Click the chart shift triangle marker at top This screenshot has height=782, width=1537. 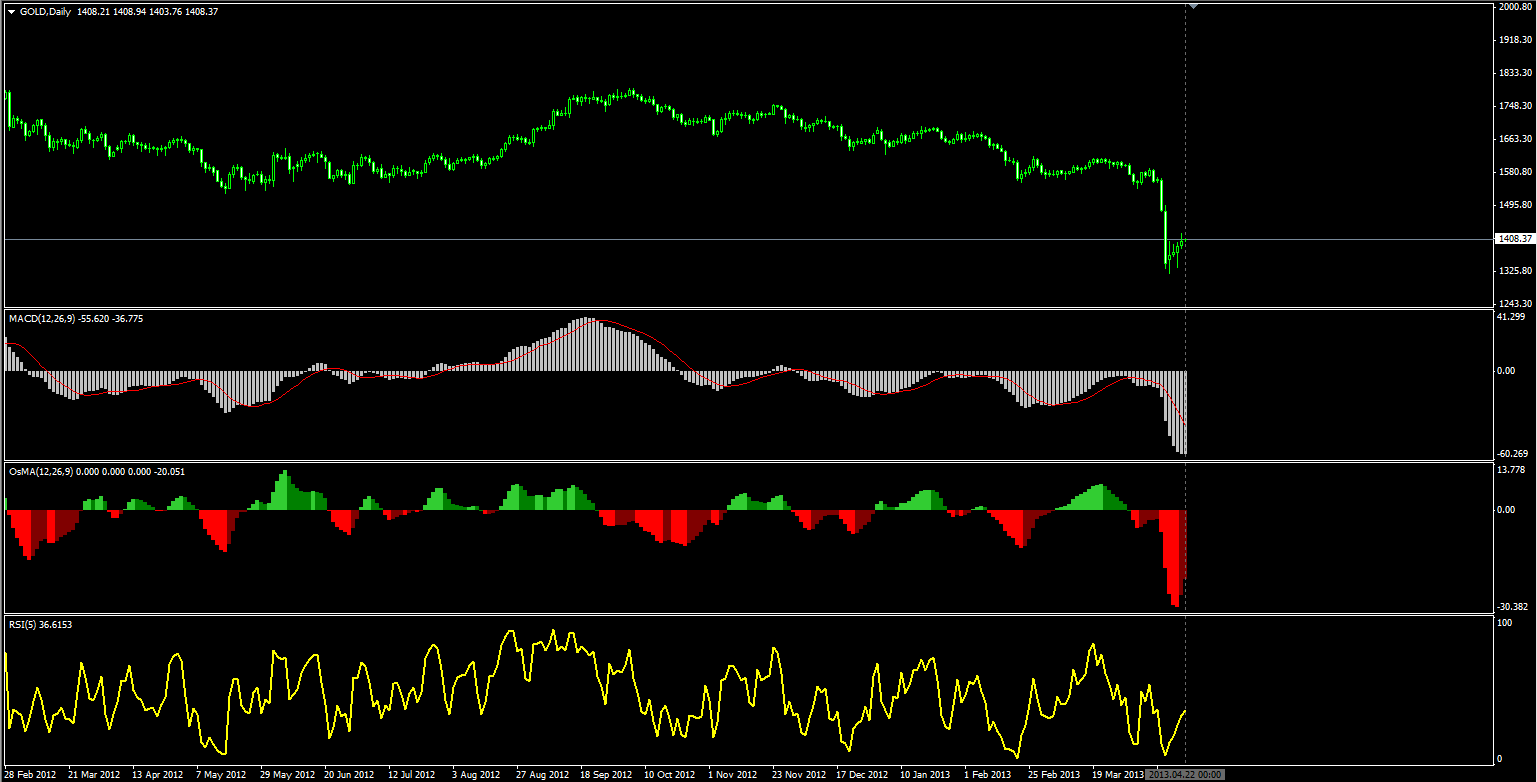pos(1192,6)
